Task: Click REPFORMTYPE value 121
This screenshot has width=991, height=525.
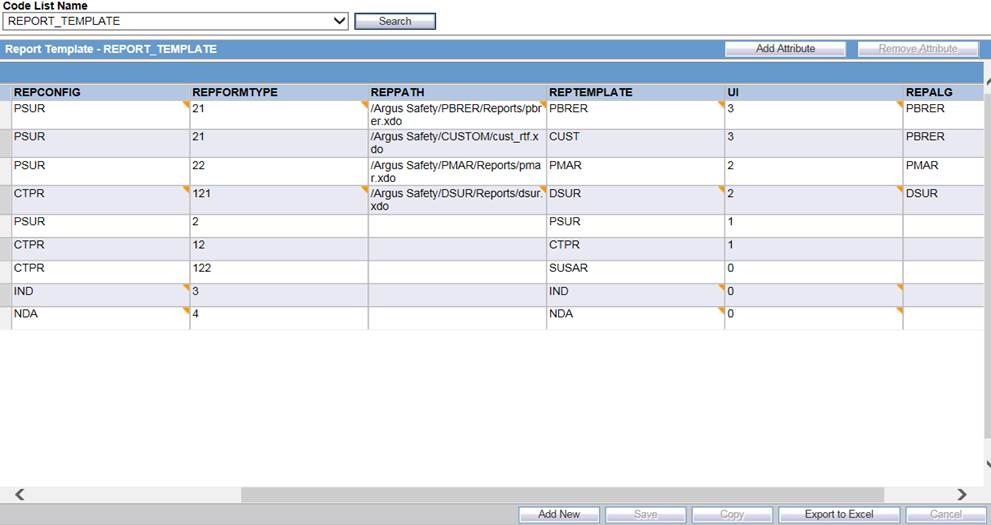Action: (279, 200)
